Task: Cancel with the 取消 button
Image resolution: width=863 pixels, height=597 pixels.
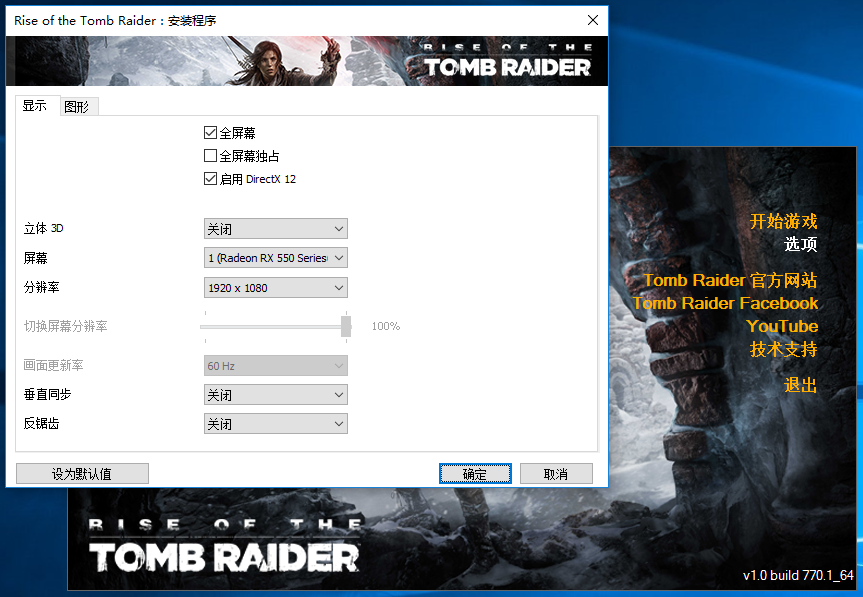Action: (556, 474)
